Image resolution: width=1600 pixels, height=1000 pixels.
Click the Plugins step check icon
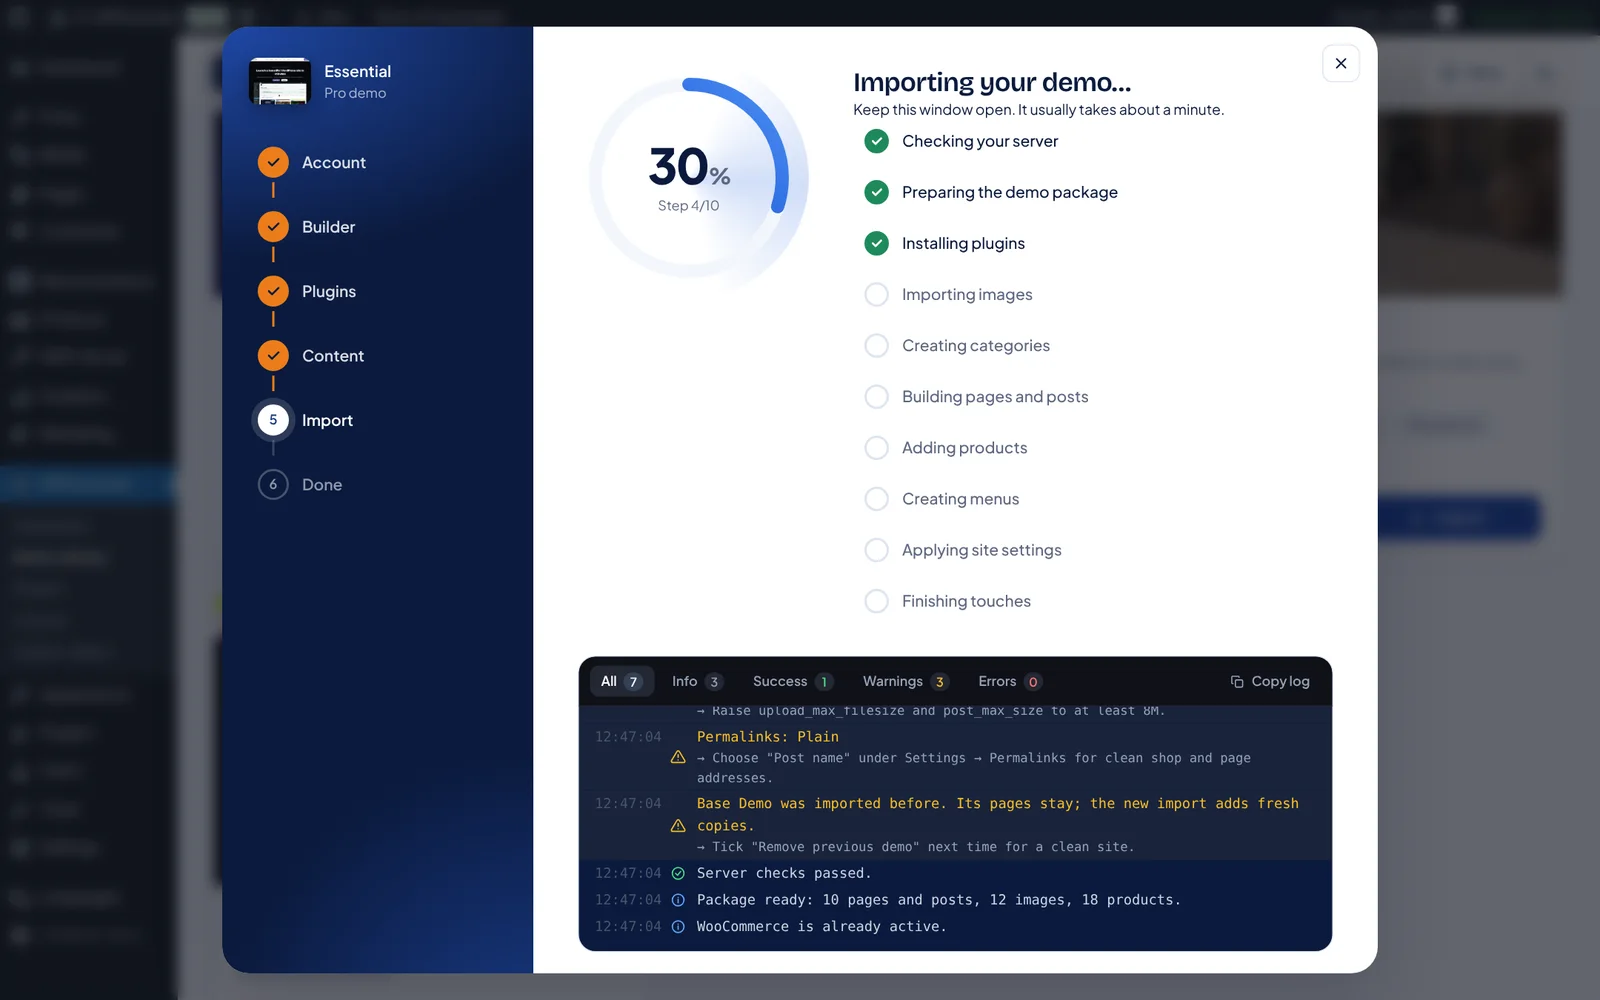coord(273,291)
